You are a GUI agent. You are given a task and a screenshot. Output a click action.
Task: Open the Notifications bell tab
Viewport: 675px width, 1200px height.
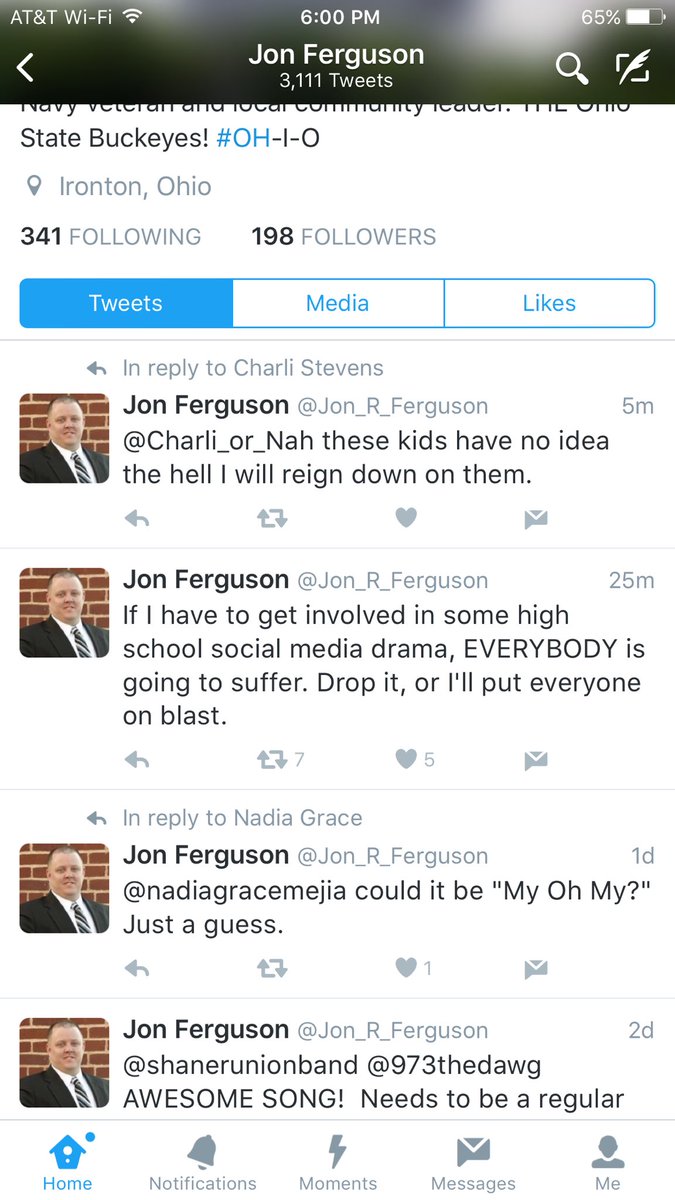point(203,1163)
